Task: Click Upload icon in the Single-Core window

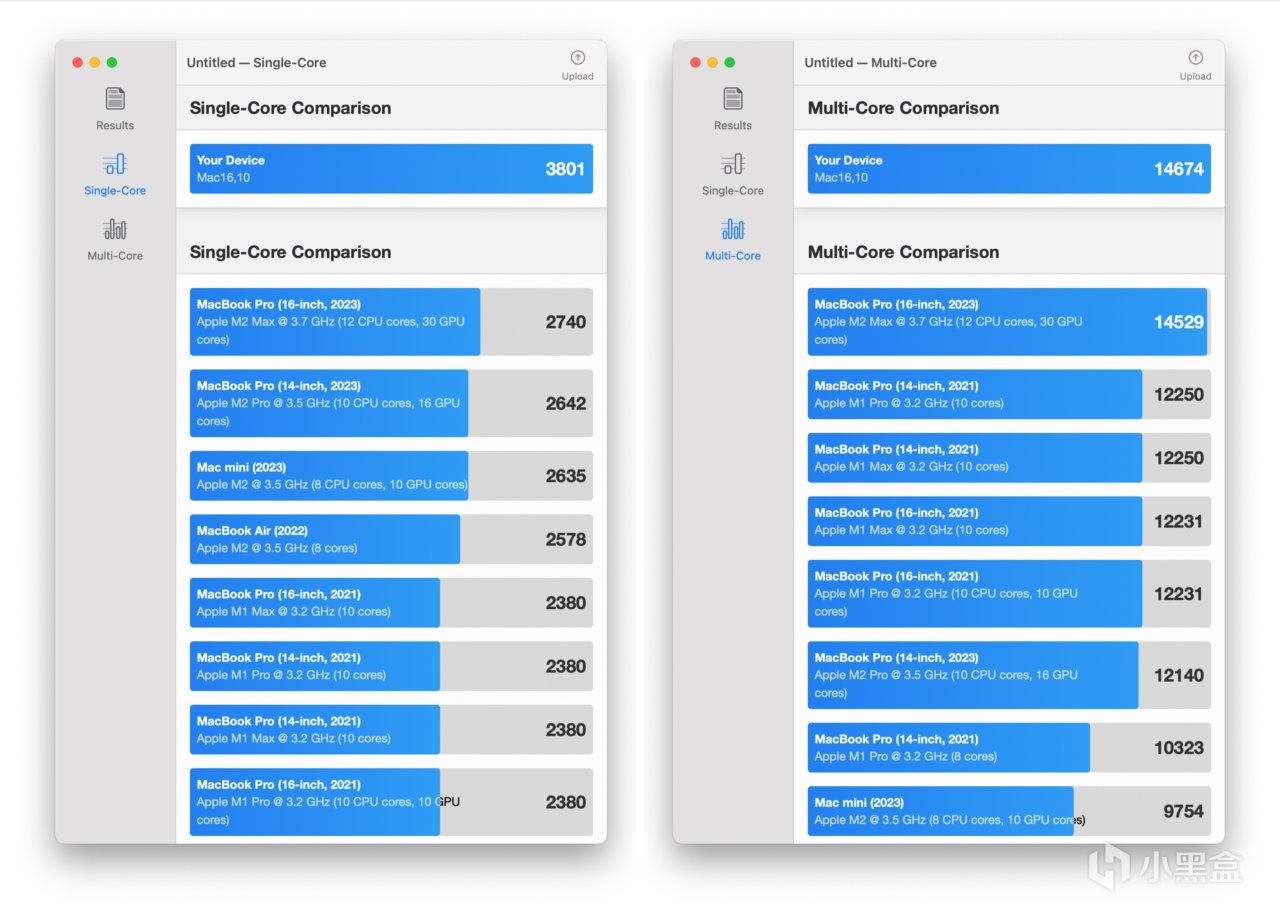Action: (x=577, y=58)
